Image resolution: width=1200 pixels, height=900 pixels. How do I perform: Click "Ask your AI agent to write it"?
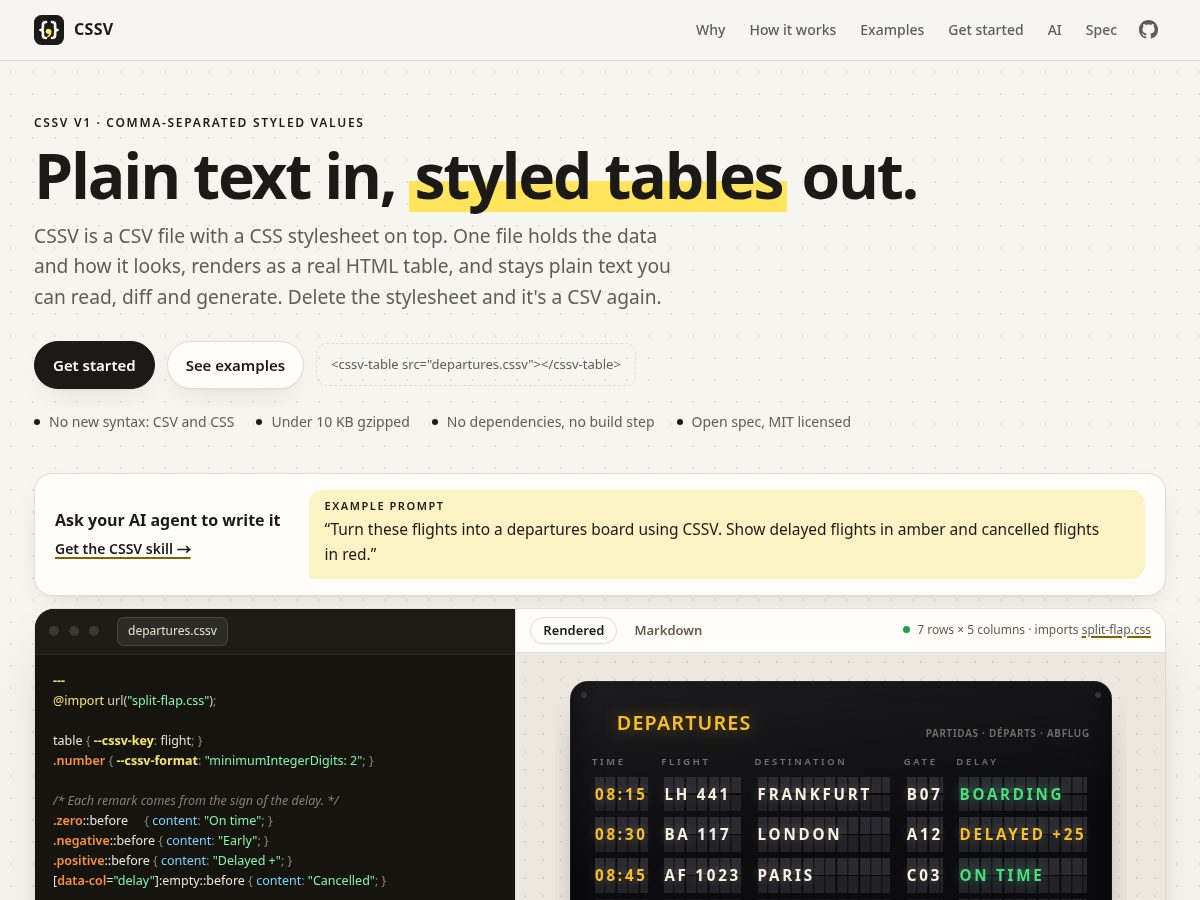point(167,520)
